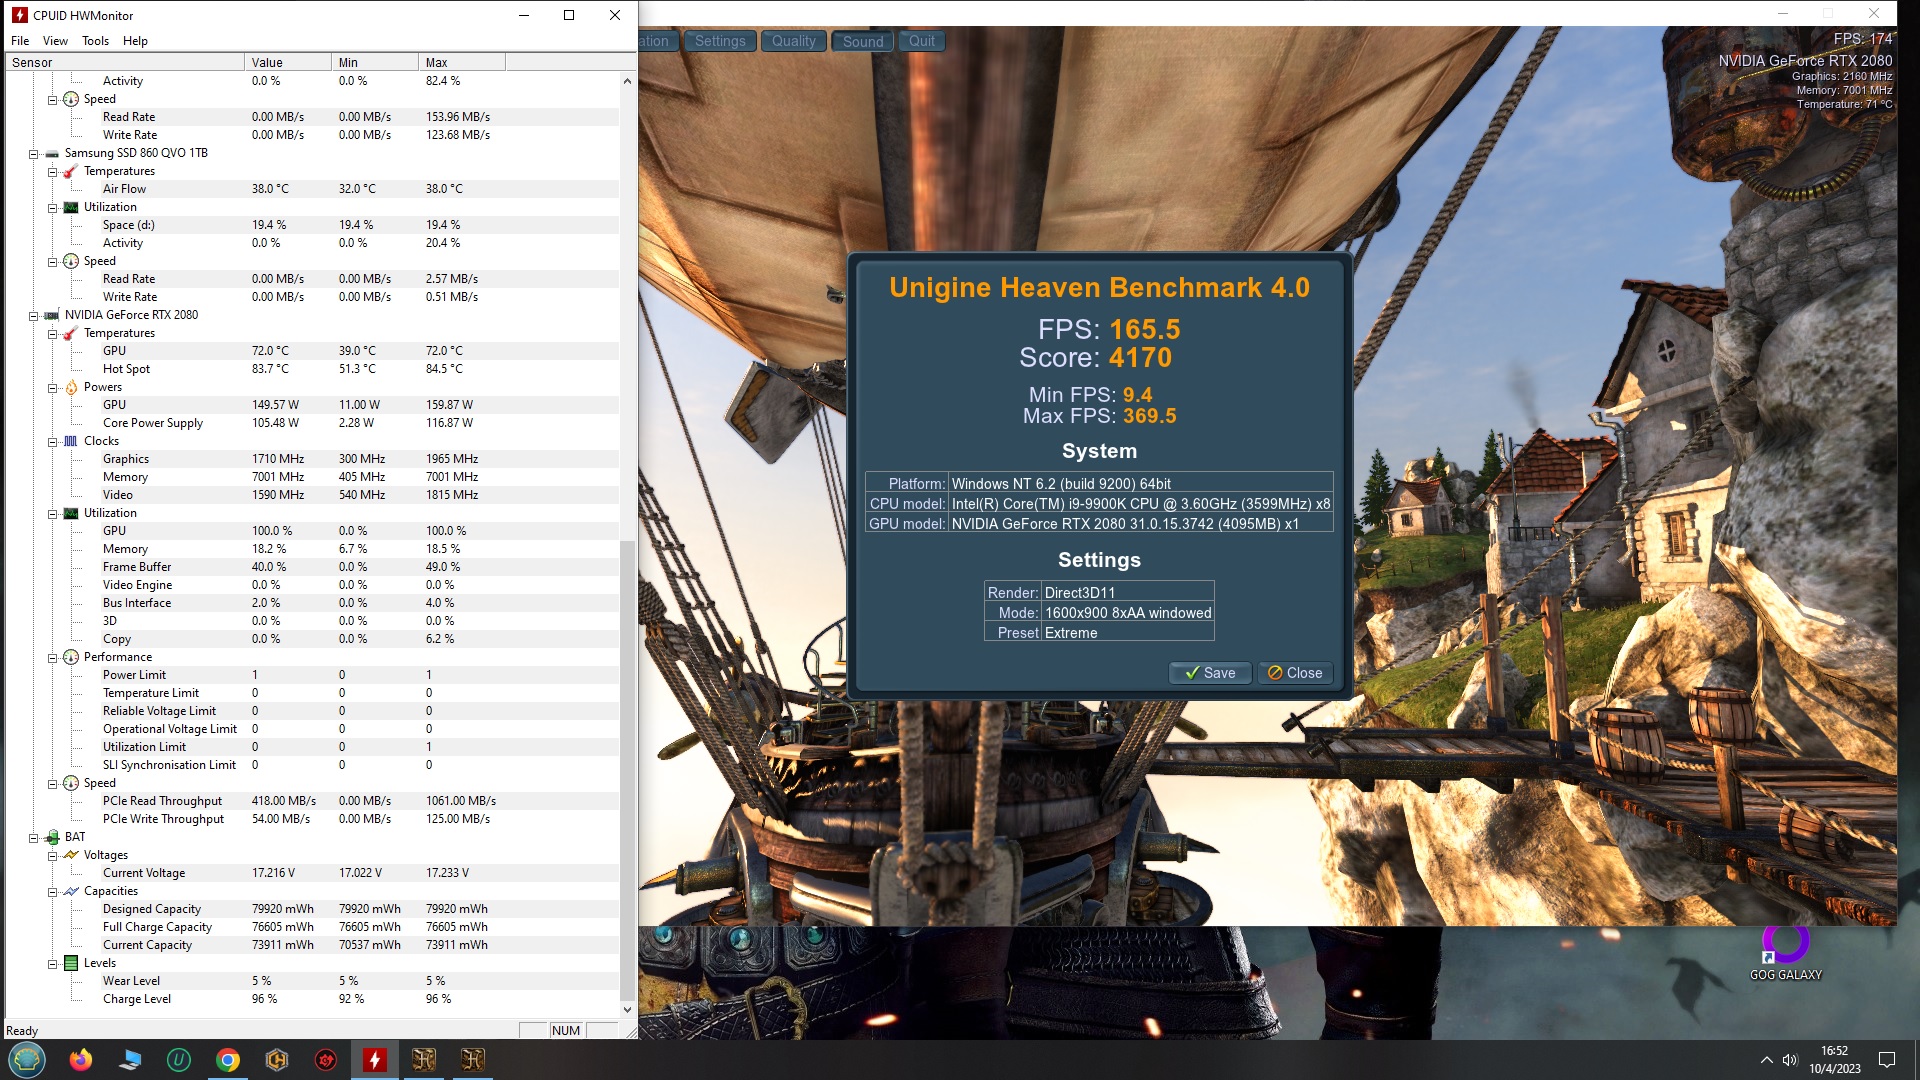Quit the Heaven benchmark
Screen dimensions: 1920x1080
pos(922,41)
